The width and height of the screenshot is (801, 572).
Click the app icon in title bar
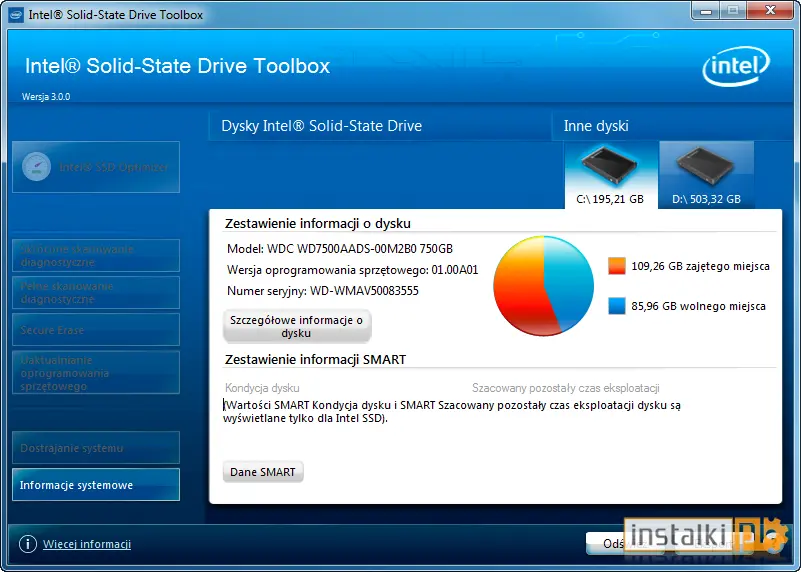tap(16, 15)
